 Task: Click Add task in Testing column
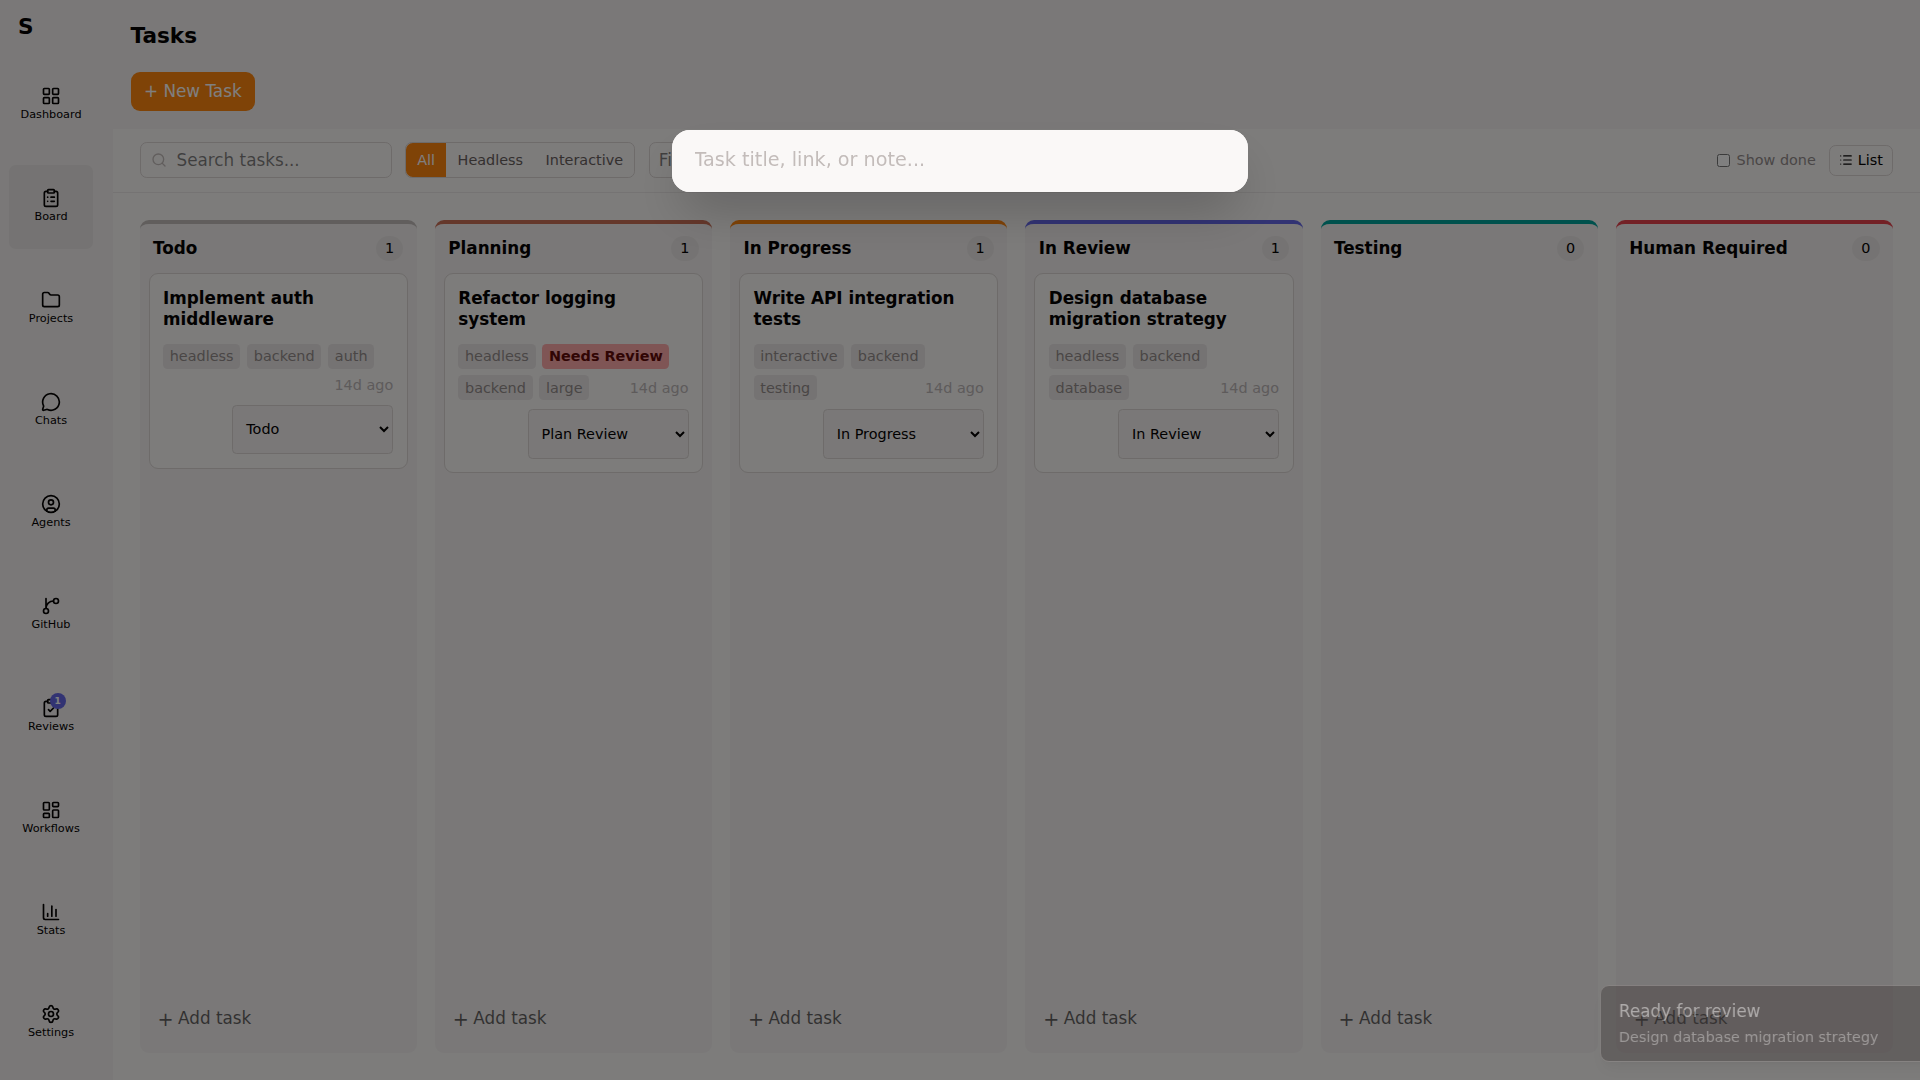(1385, 1018)
